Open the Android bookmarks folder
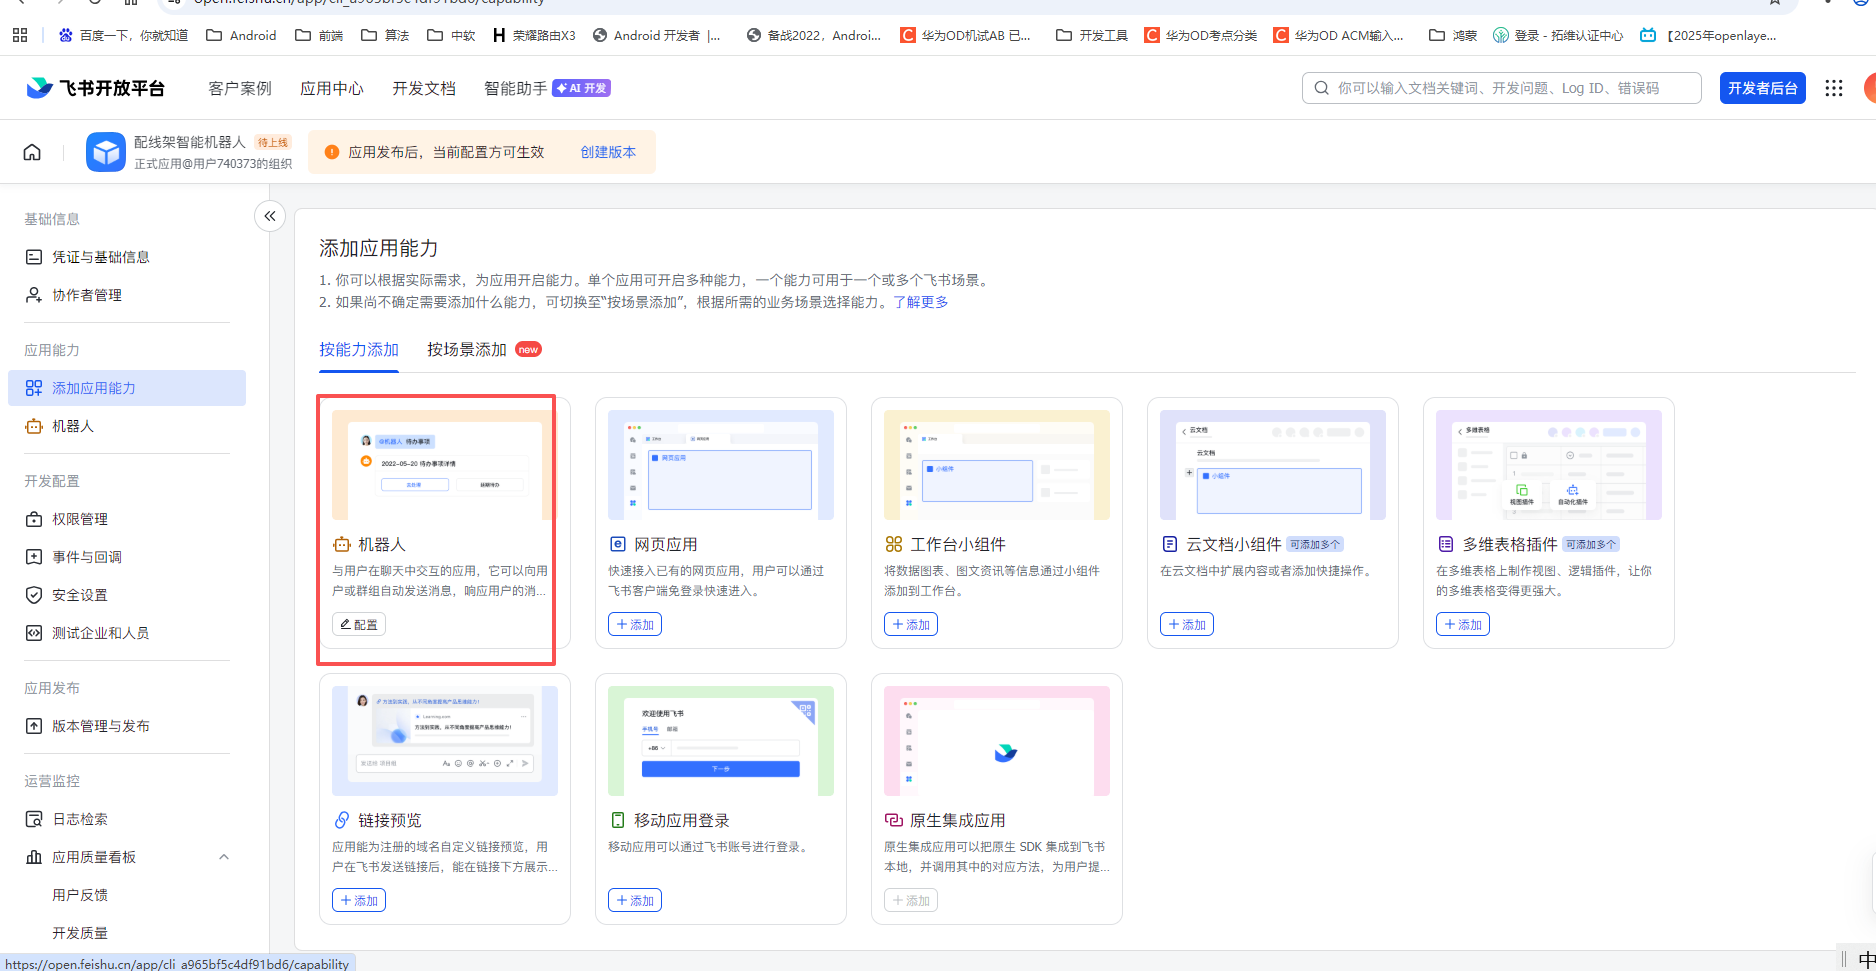This screenshot has height=971, width=1876. (241, 35)
